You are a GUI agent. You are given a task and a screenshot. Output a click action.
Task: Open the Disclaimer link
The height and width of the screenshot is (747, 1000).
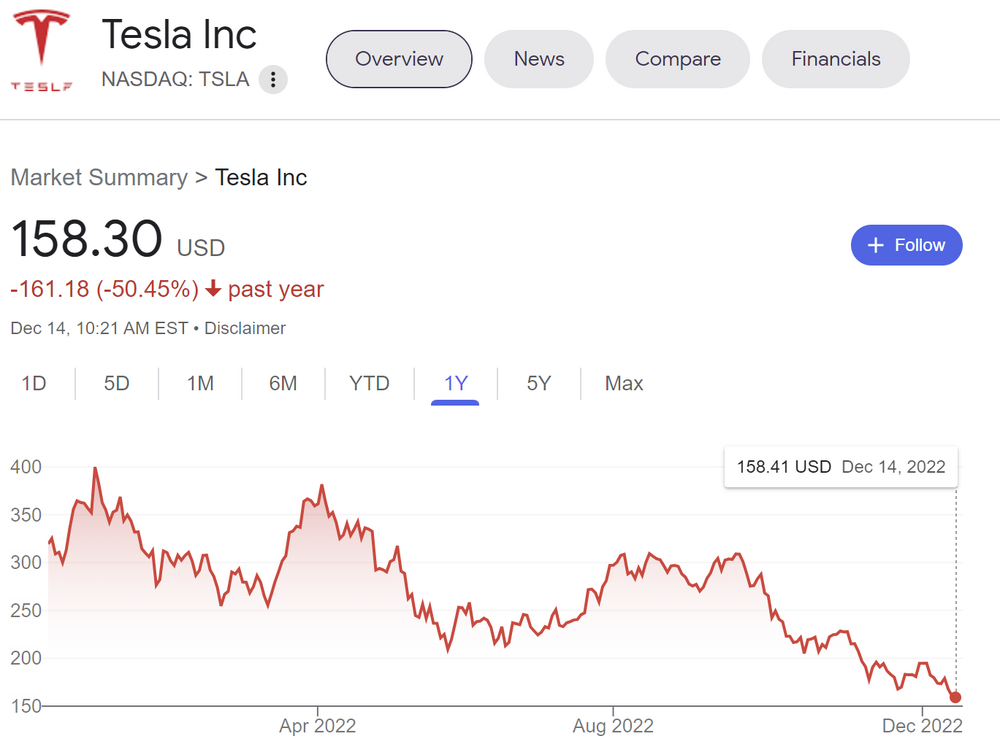tap(245, 328)
